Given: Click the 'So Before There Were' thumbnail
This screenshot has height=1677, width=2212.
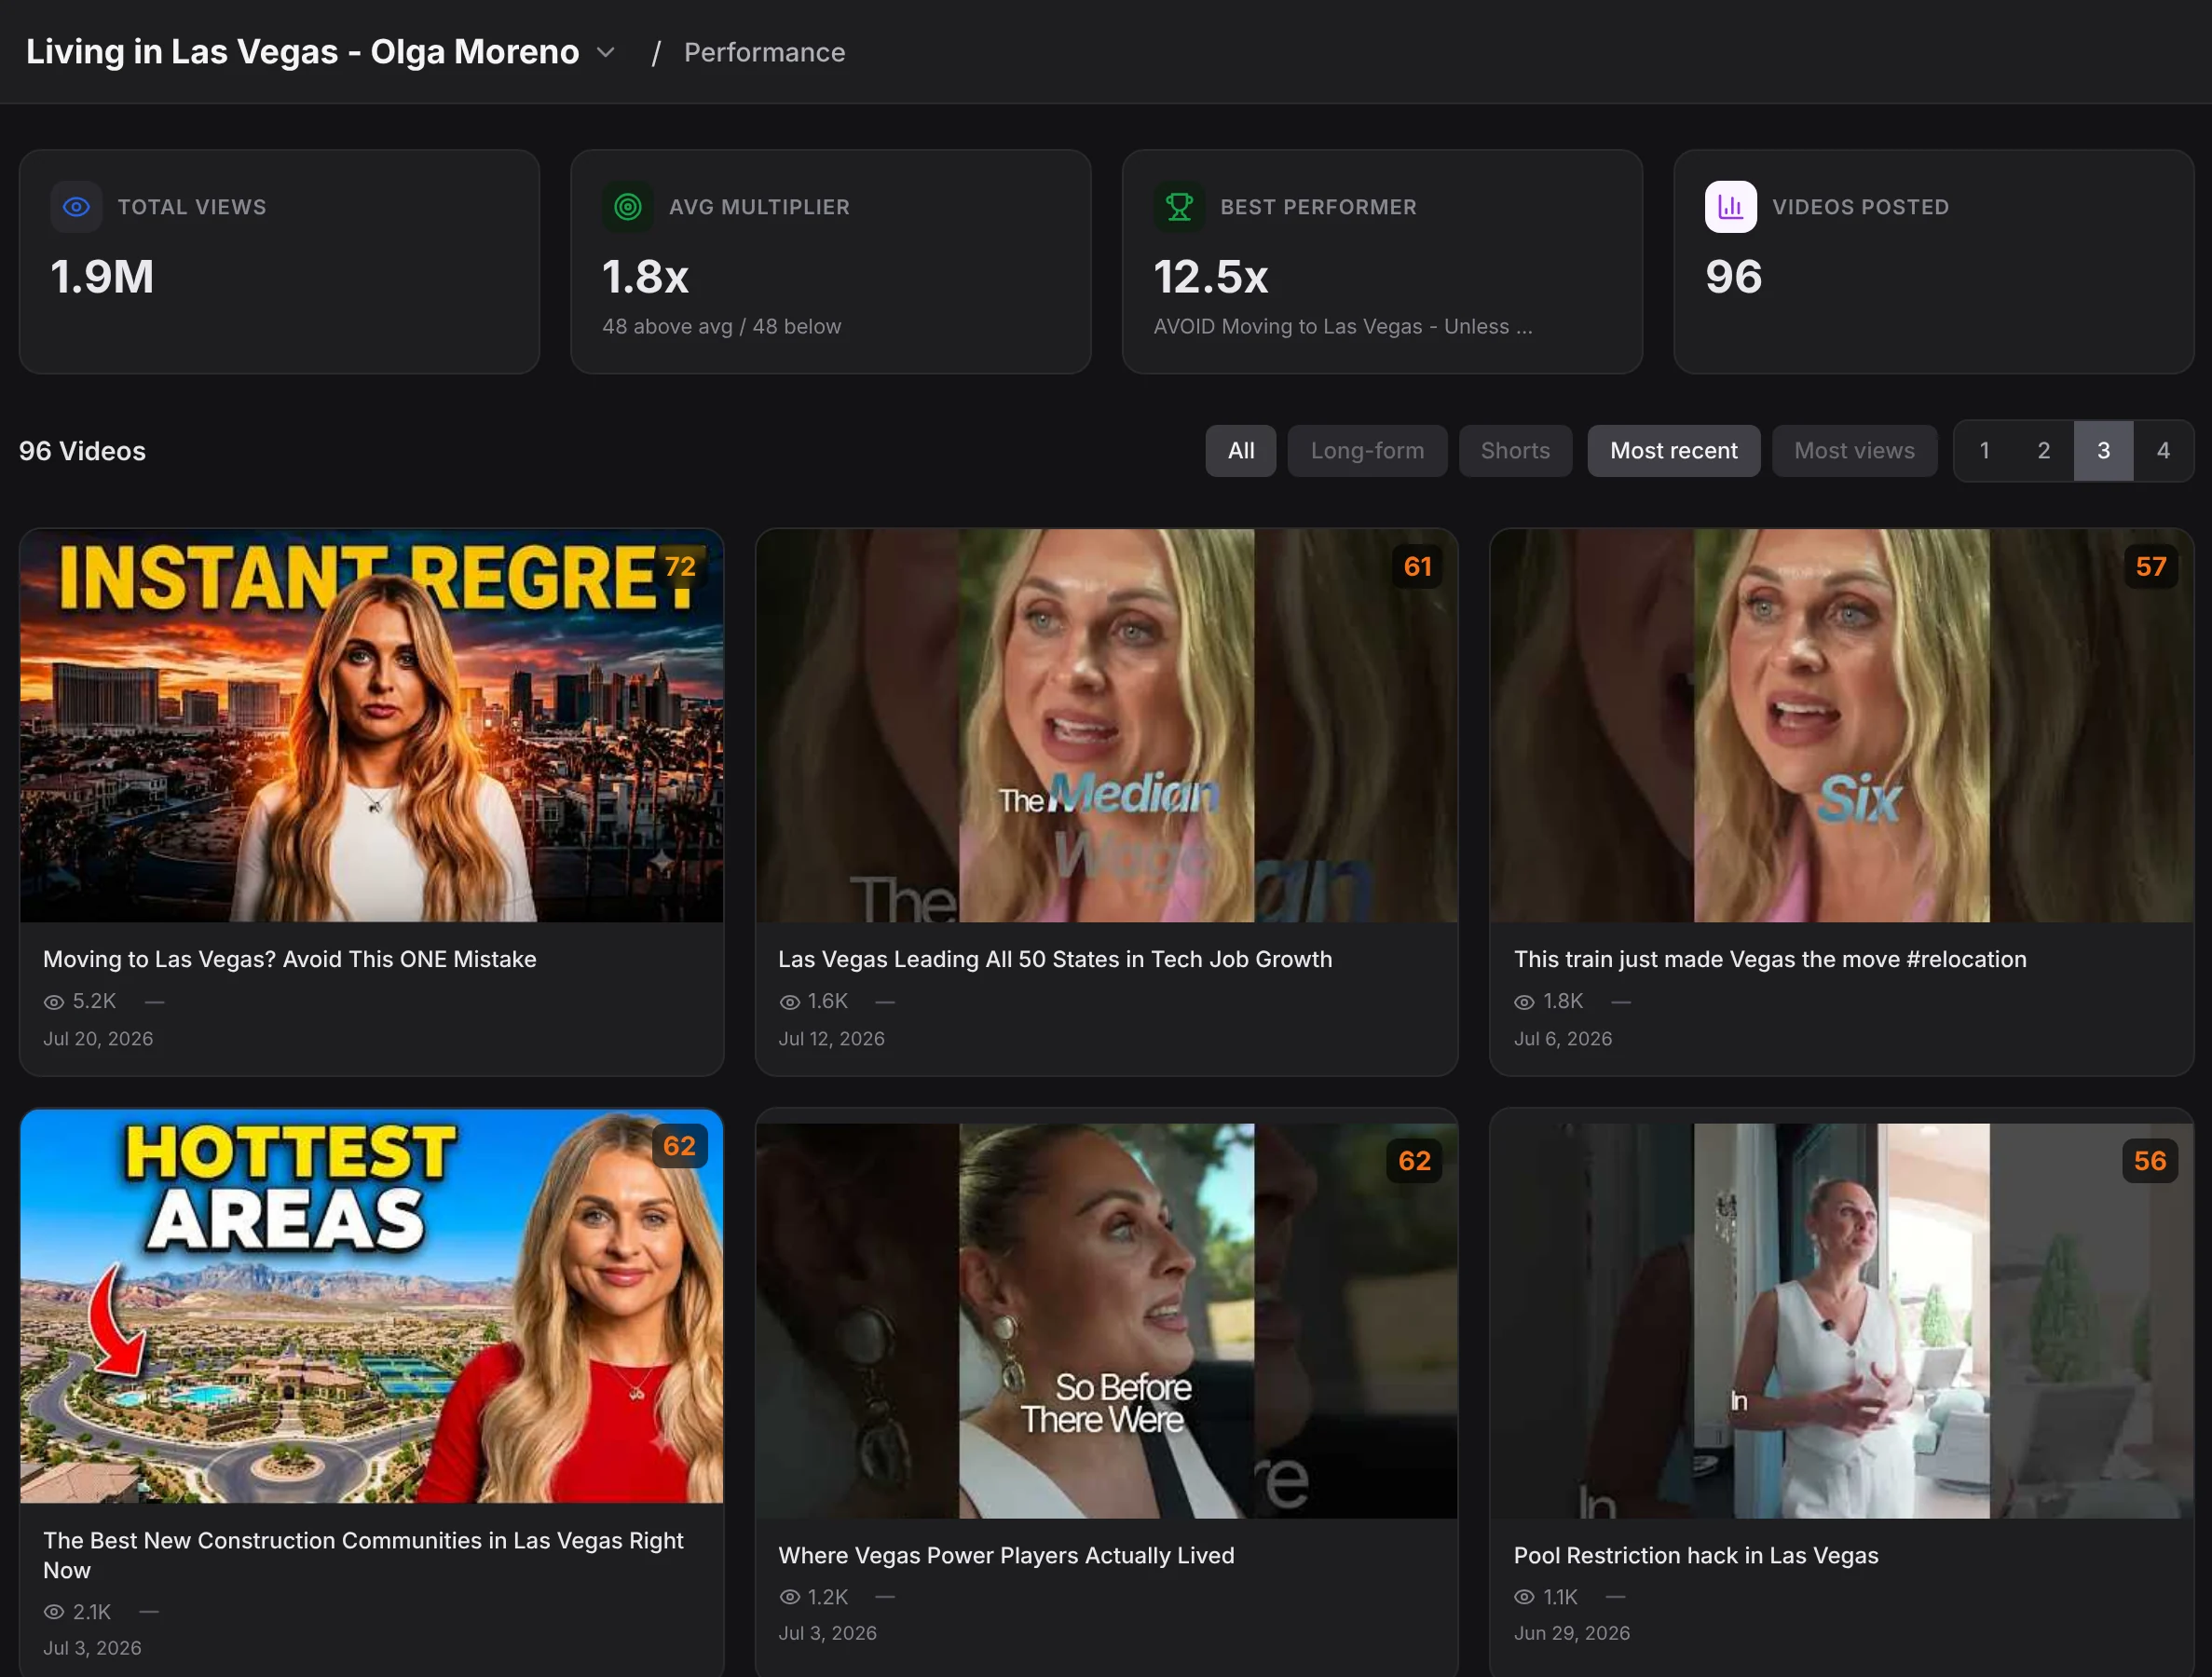Looking at the screenshot, I should [1106, 1320].
